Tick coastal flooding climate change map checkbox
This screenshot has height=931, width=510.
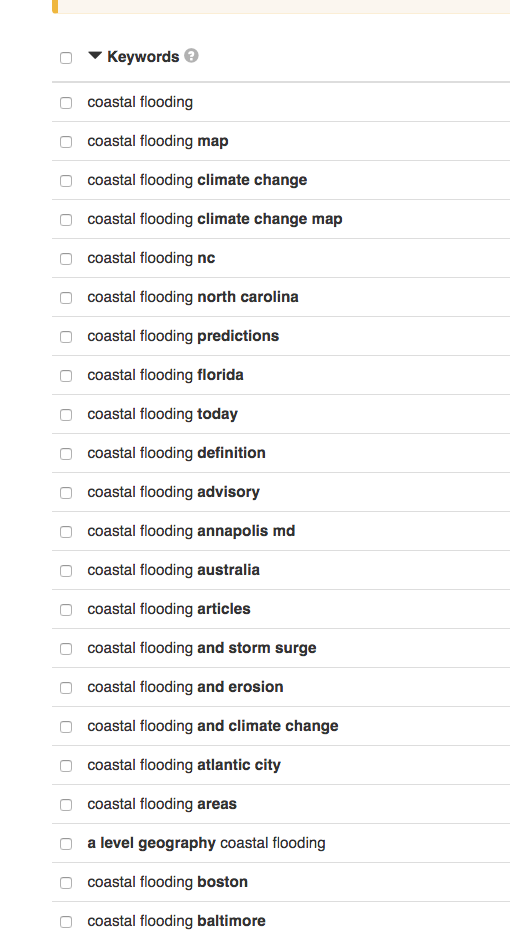tap(66, 220)
